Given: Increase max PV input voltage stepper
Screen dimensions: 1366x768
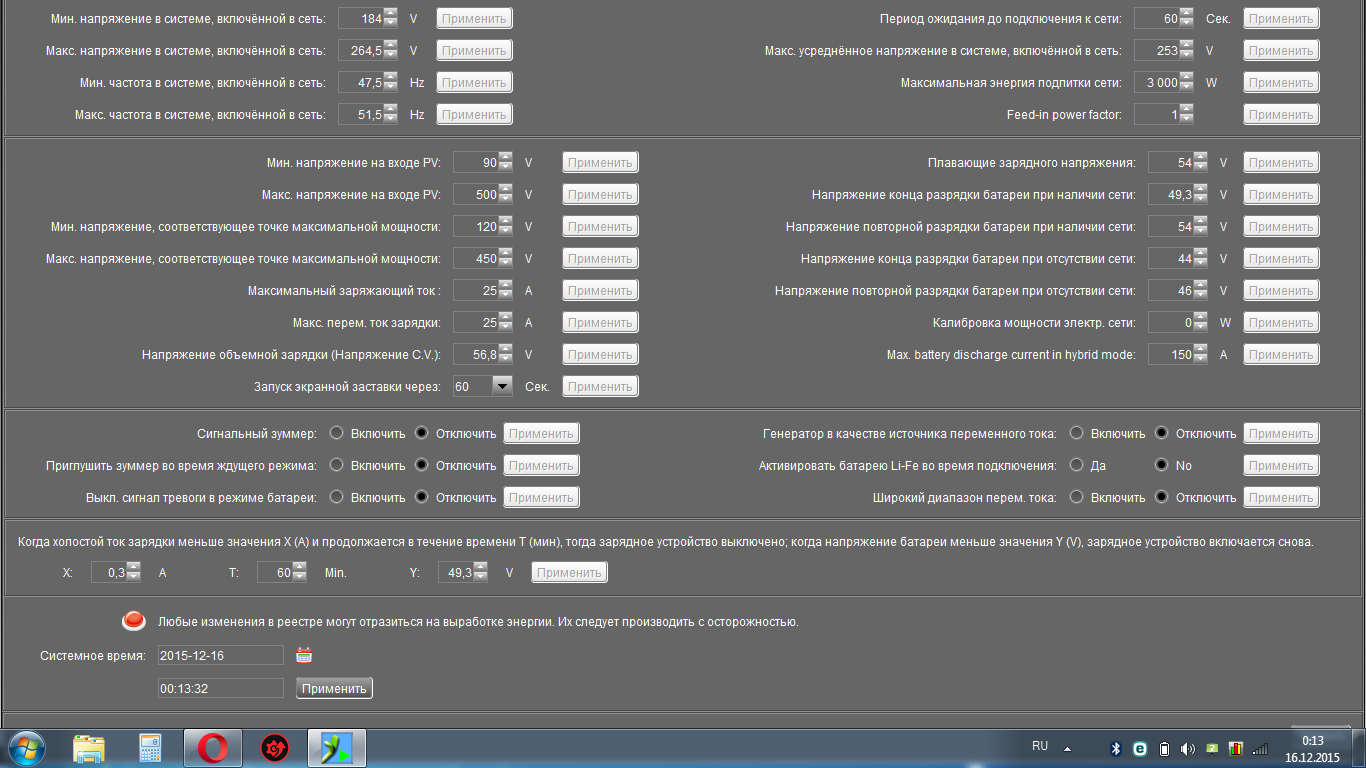Looking at the screenshot, I should (x=505, y=190).
